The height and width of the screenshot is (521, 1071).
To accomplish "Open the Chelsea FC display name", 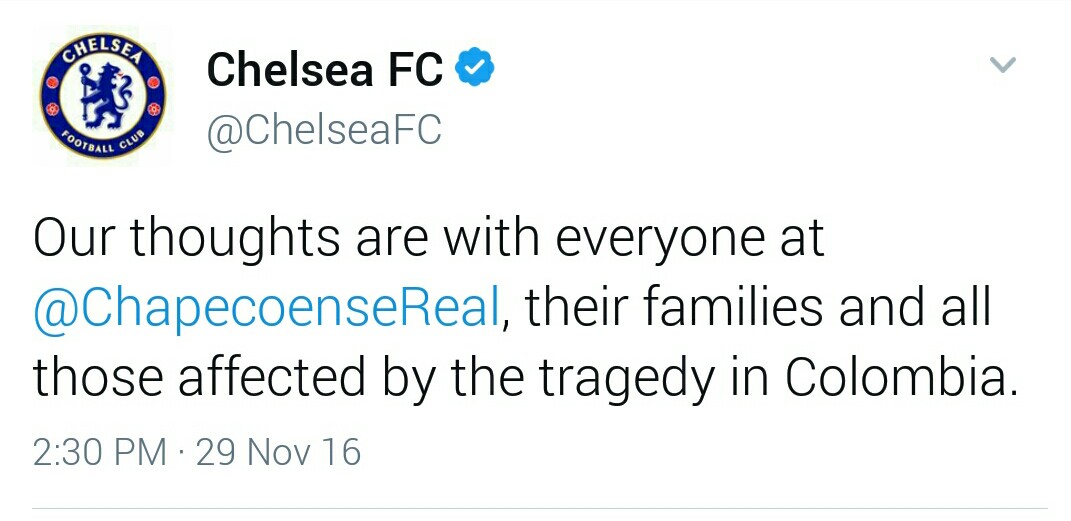I will (325, 70).
